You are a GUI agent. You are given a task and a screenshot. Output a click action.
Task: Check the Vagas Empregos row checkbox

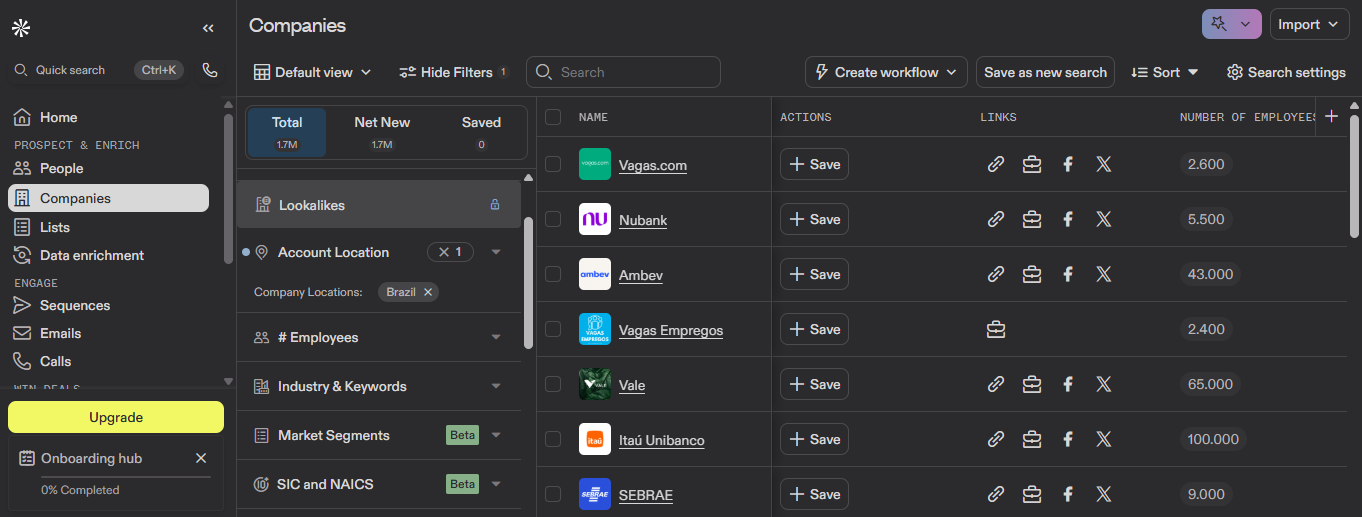click(553, 329)
